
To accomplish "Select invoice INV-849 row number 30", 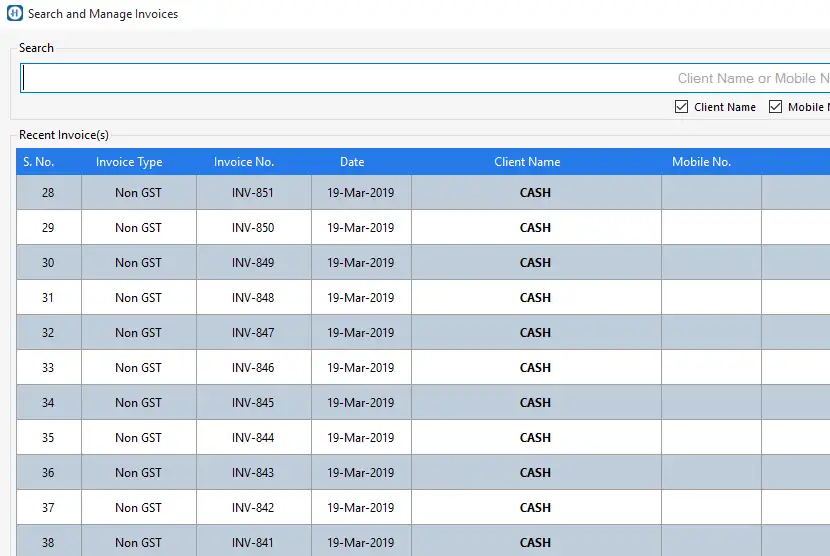I will [x=48, y=263].
